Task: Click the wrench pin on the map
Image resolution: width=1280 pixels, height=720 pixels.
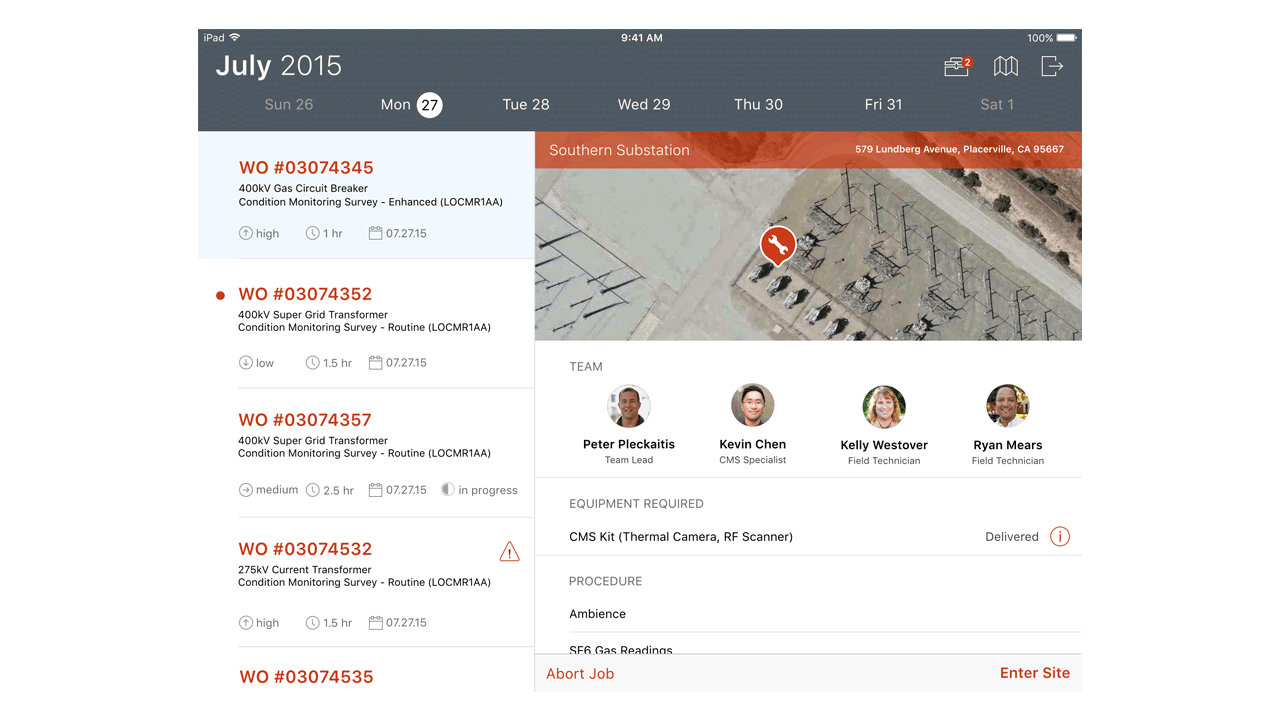Action: [777, 246]
